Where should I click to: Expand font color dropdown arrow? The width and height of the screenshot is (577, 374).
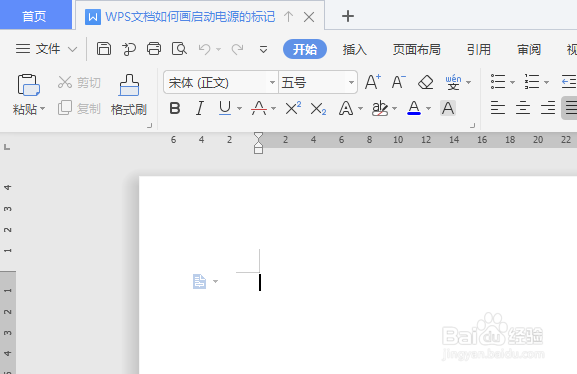click(428, 109)
